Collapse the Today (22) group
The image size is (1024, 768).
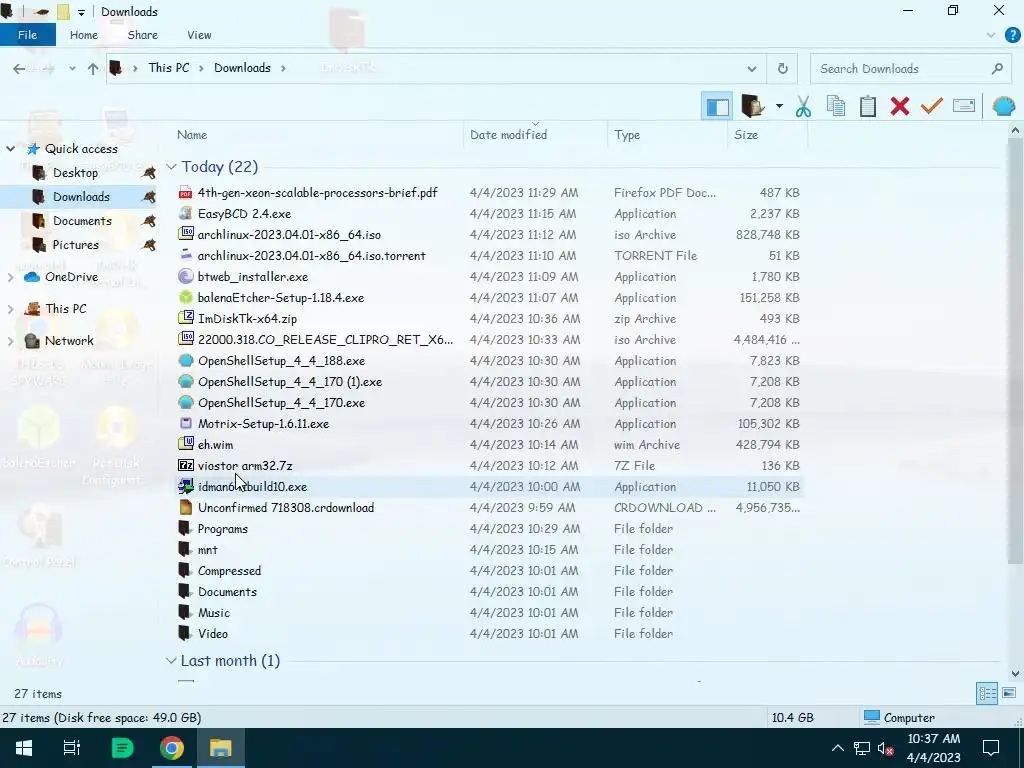171,167
